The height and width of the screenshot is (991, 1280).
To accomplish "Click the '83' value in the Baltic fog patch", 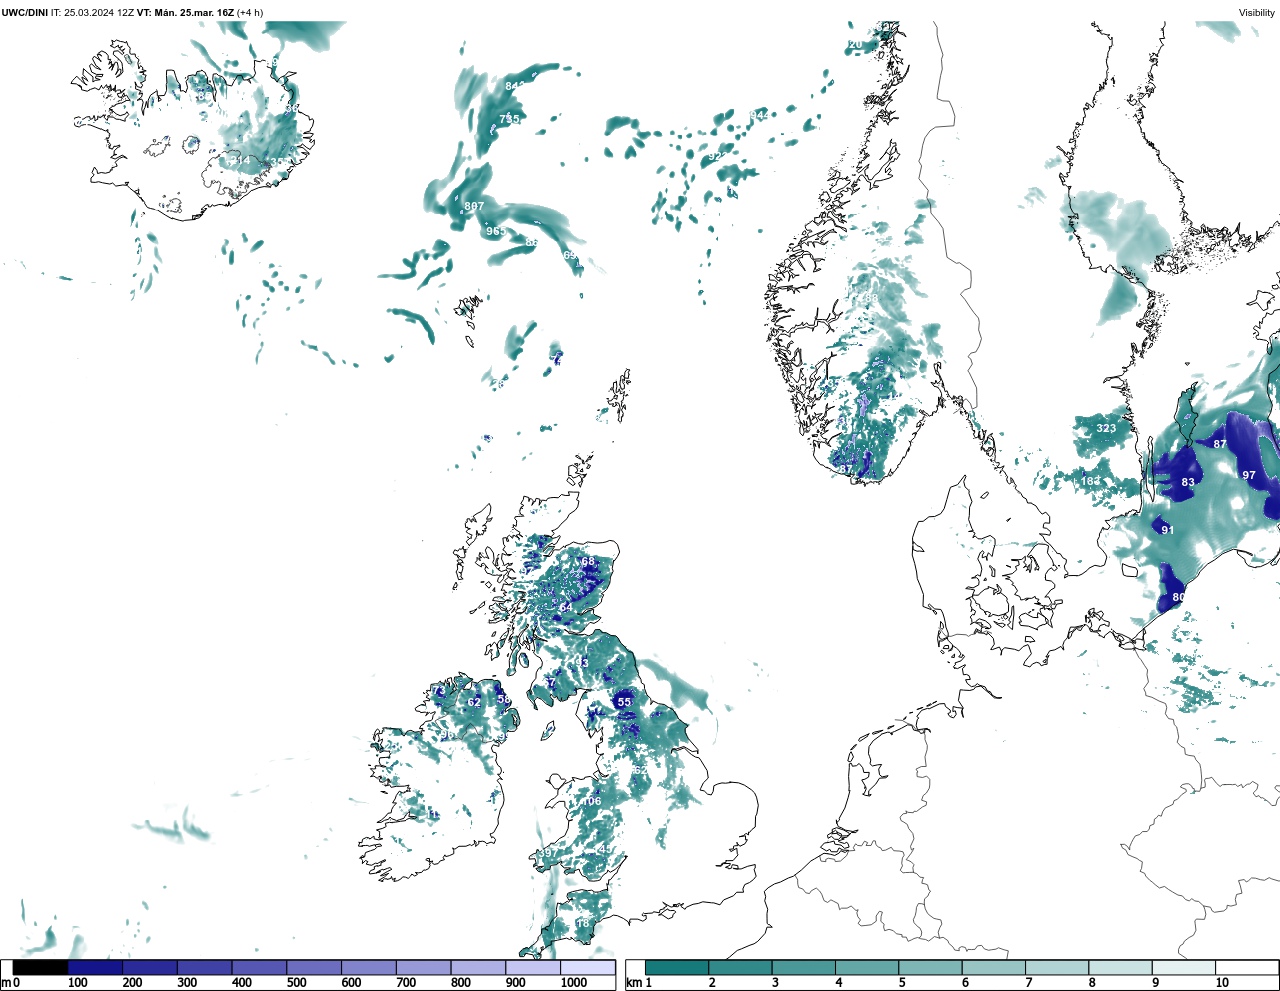I will point(1188,482).
